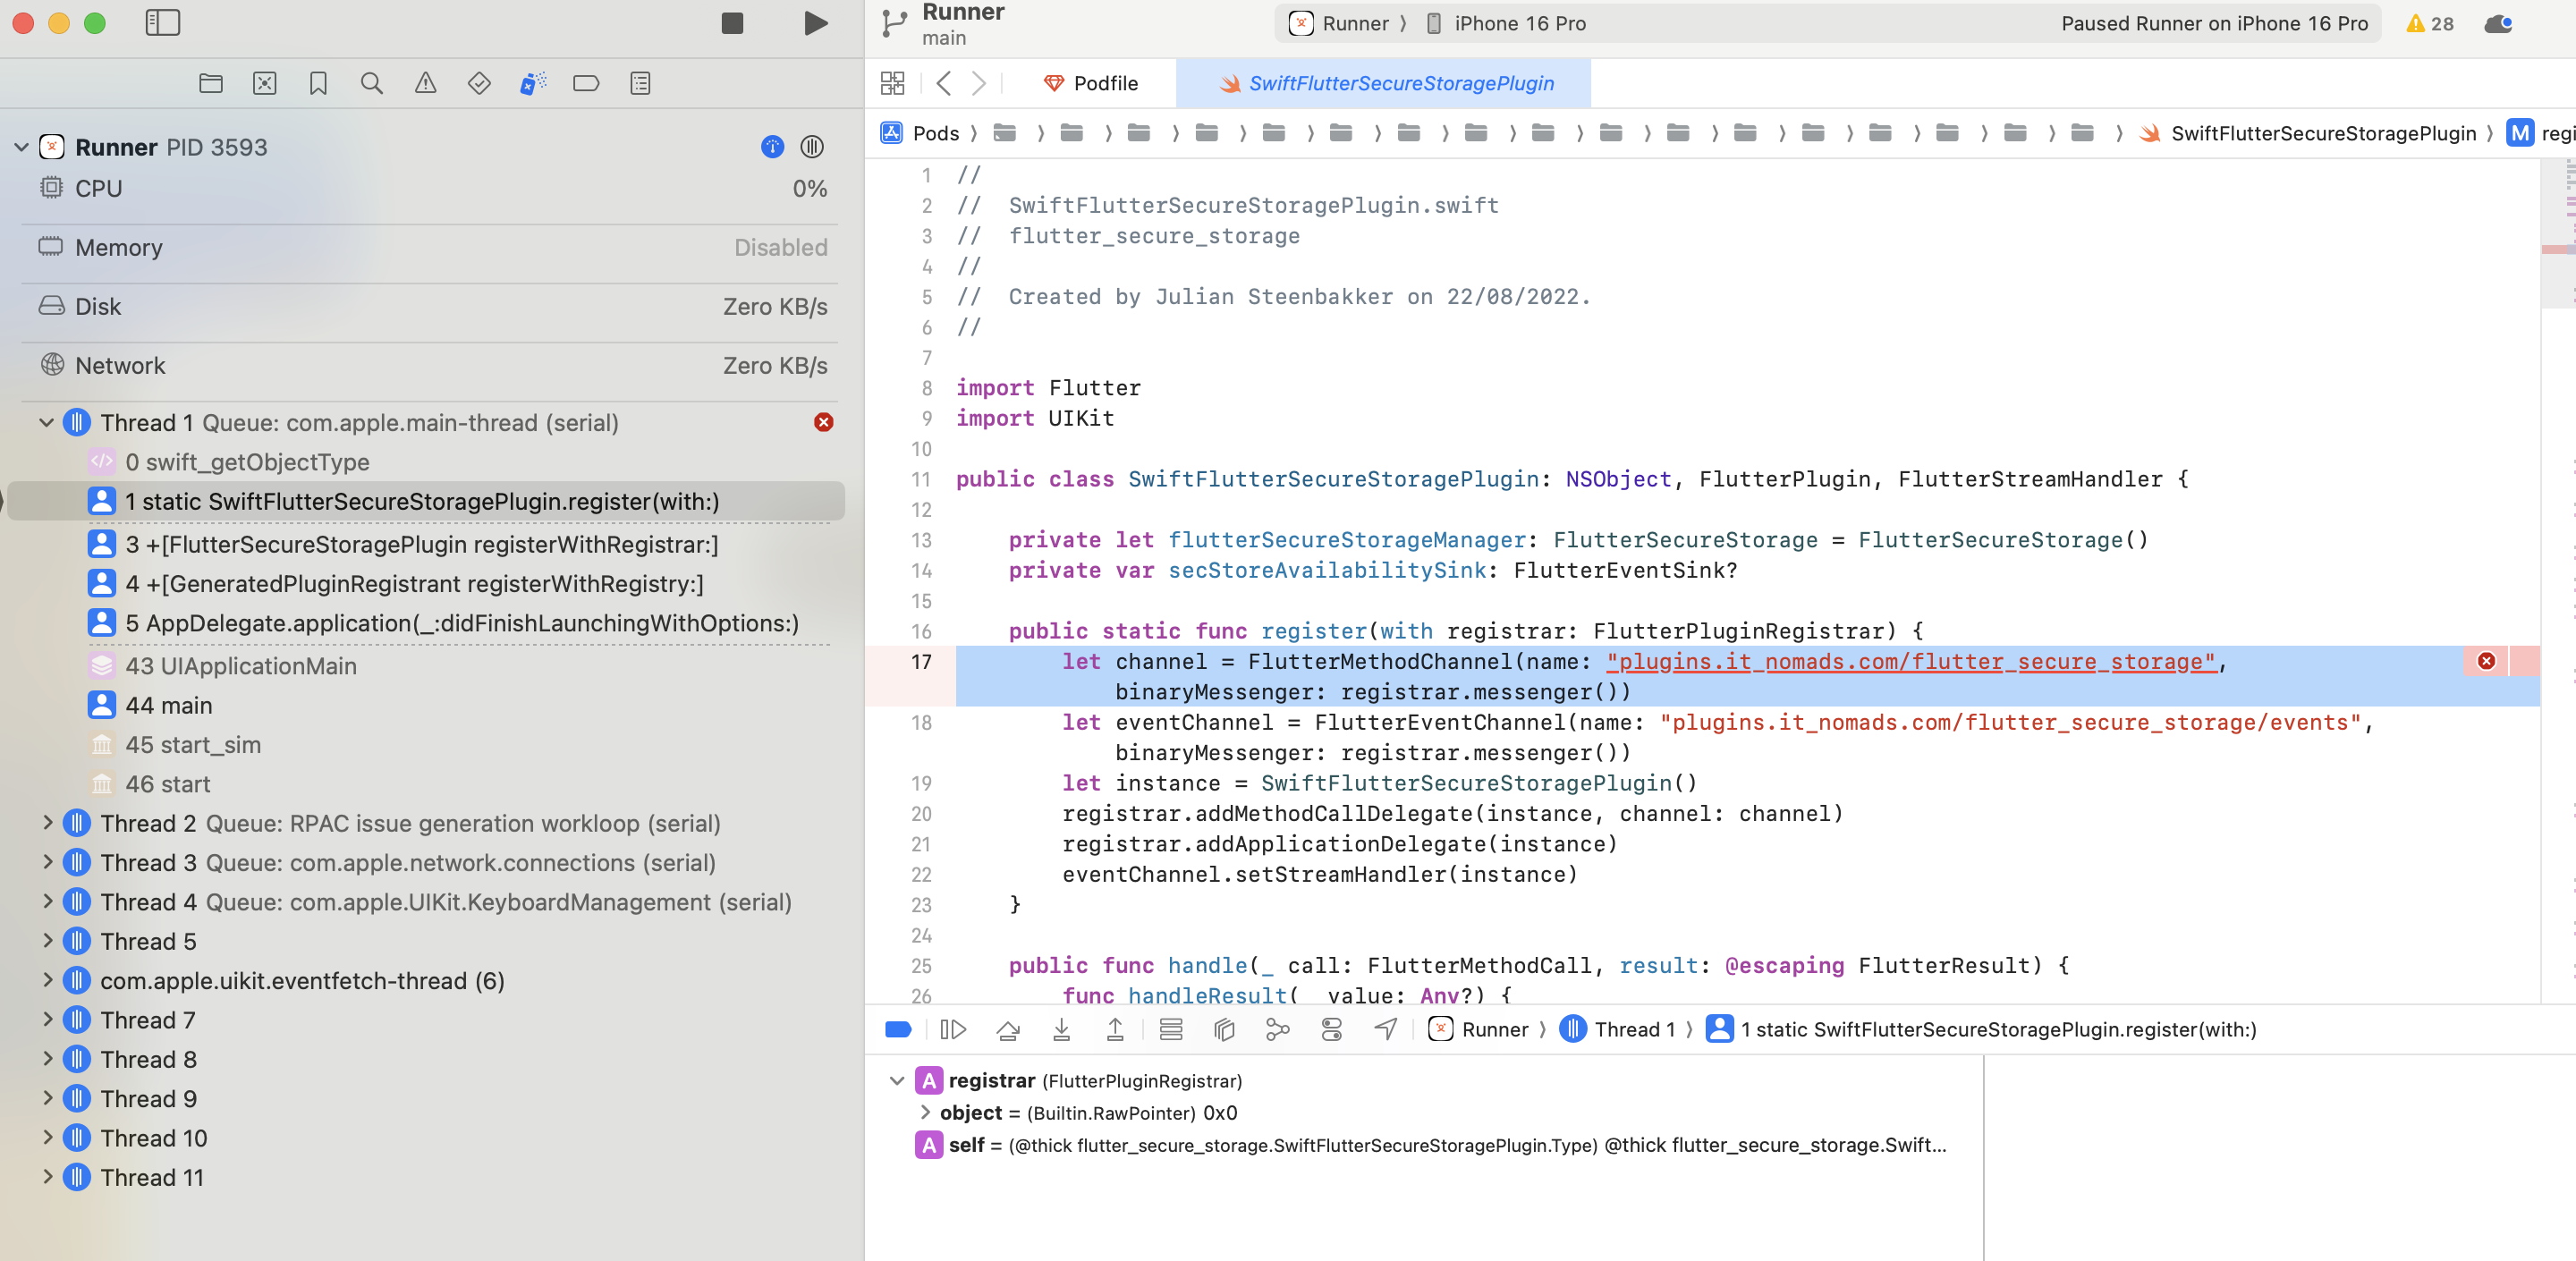Open the Breakpoint navigator icon
Screen dimensions: 2576x1261
tap(586, 83)
